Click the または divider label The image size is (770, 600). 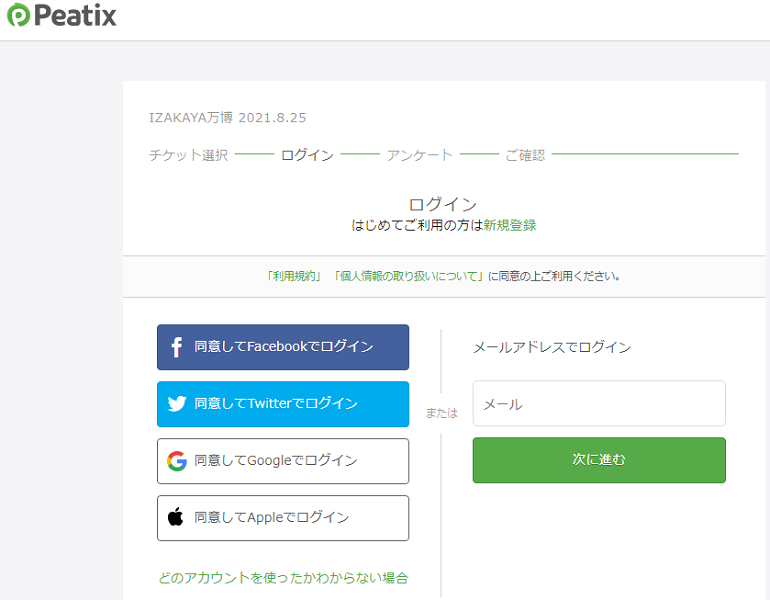pos(441,413)
